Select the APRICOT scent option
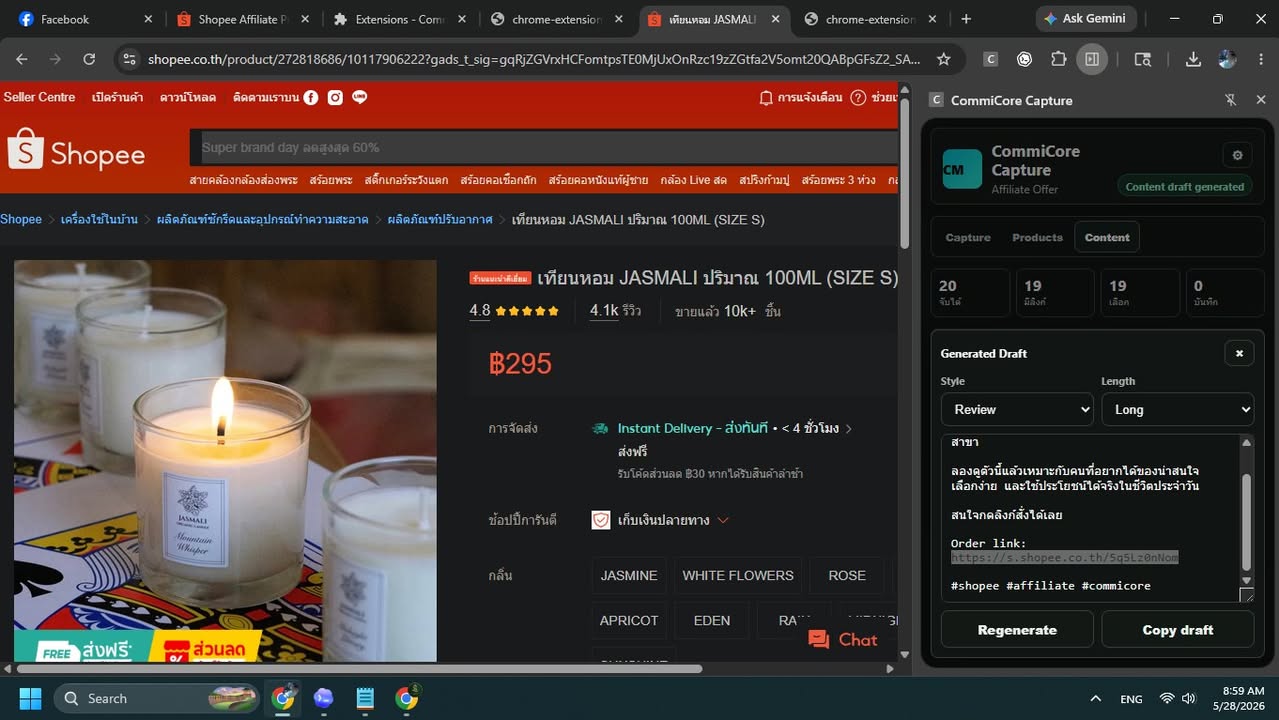Image resolution: width=1279 pixels, height=720 pixels. coord(629,621)
